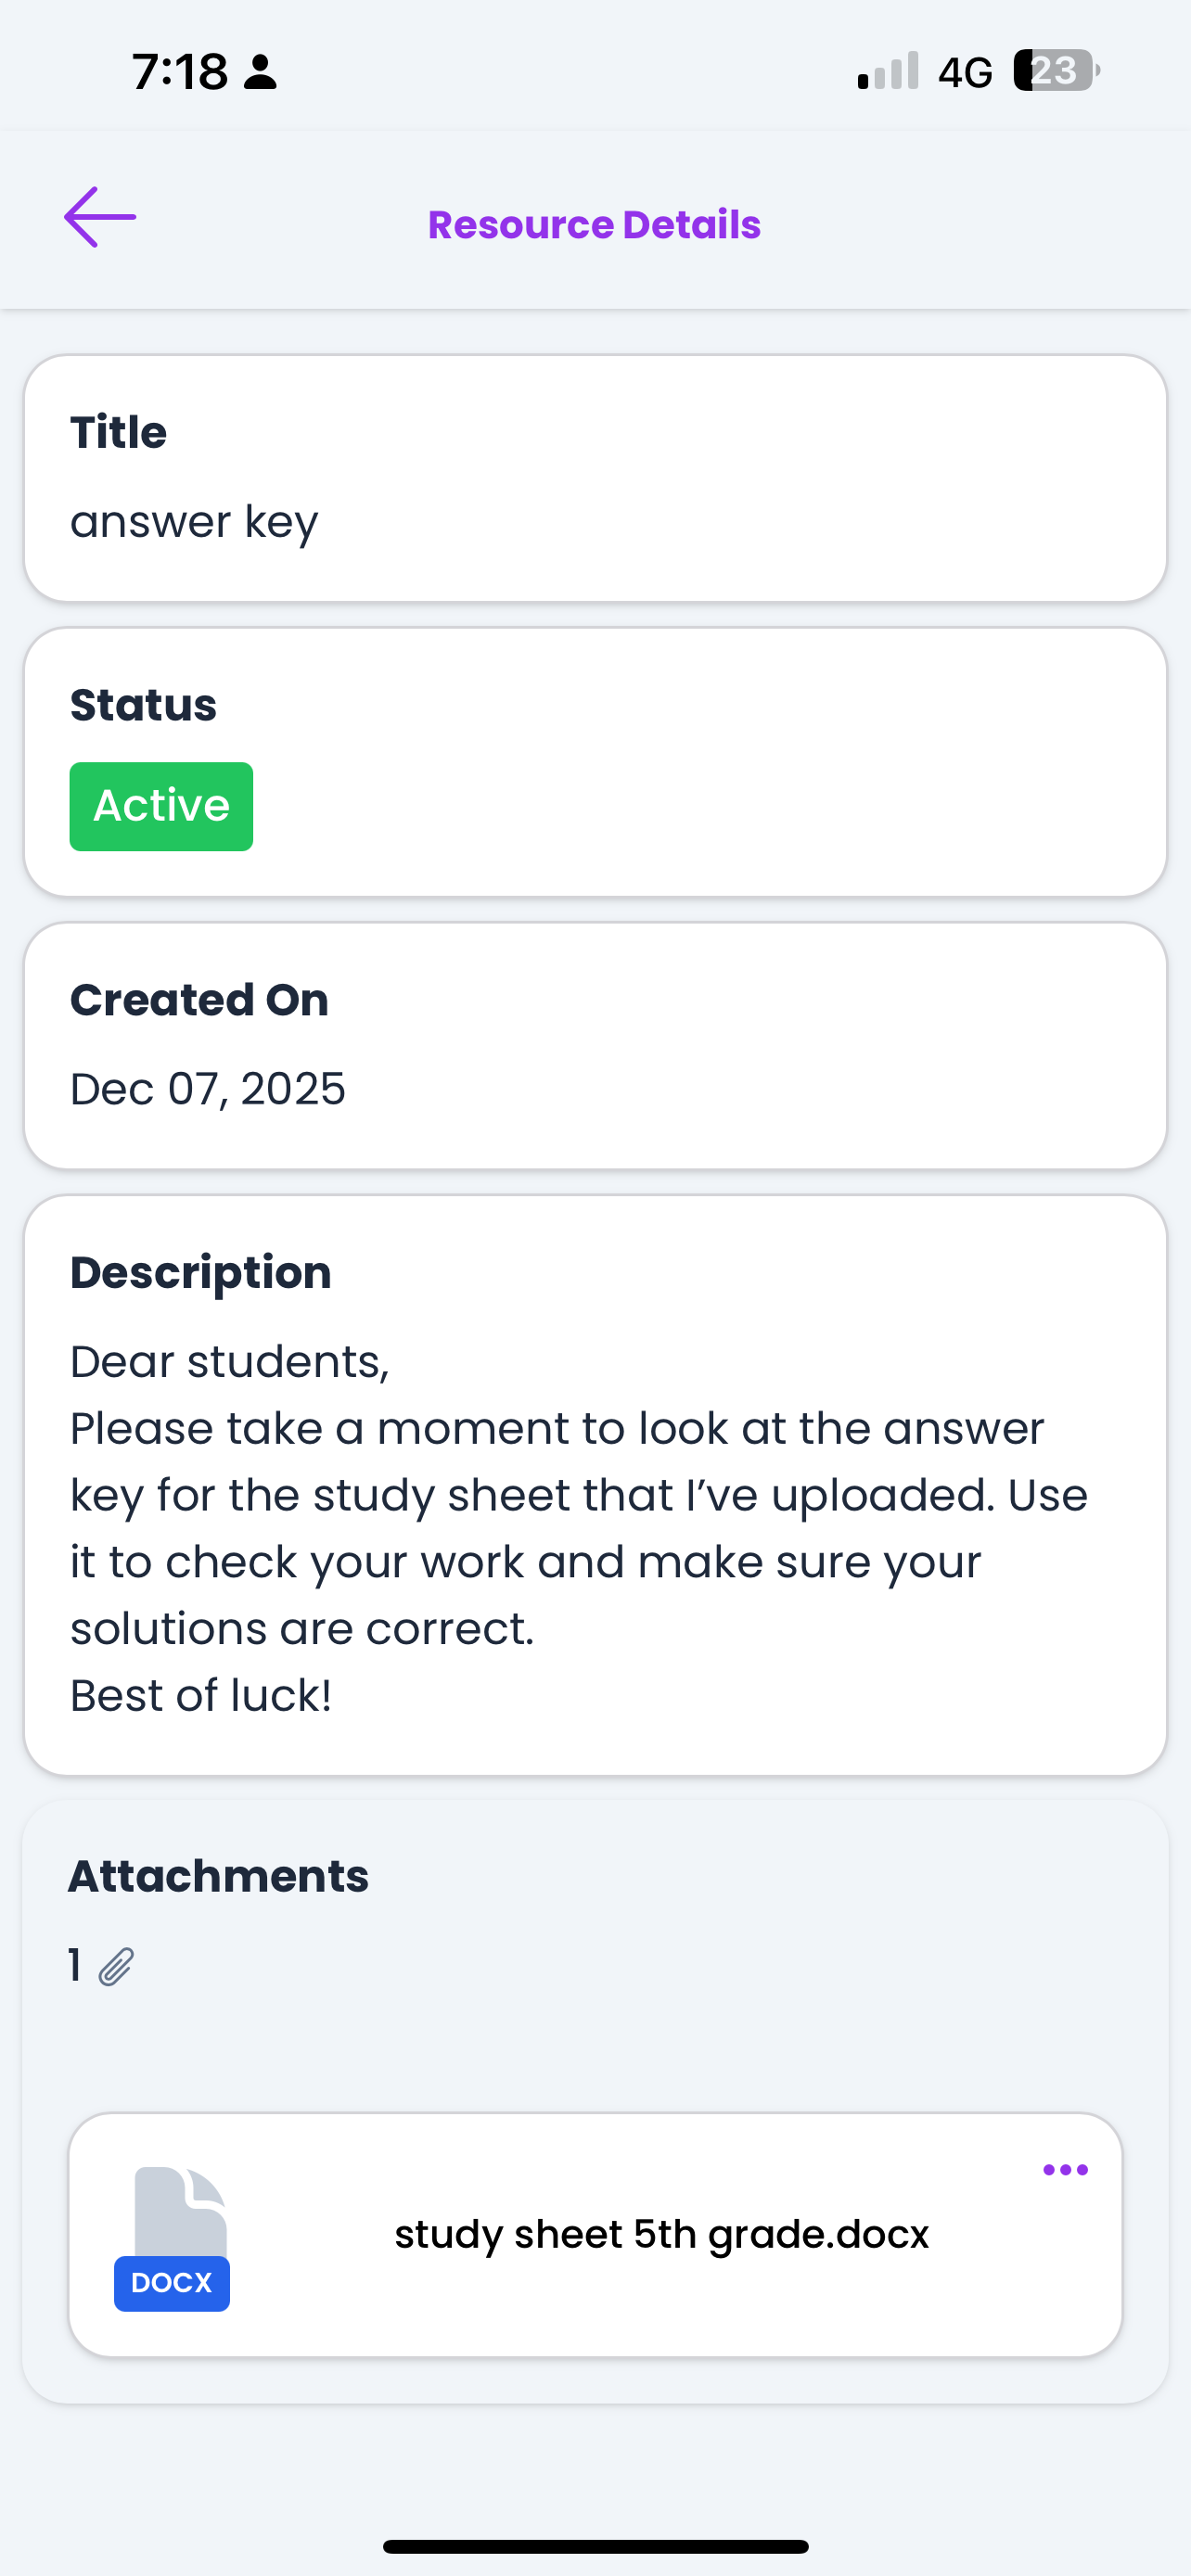Select the answer key title text

coord(194,522)
